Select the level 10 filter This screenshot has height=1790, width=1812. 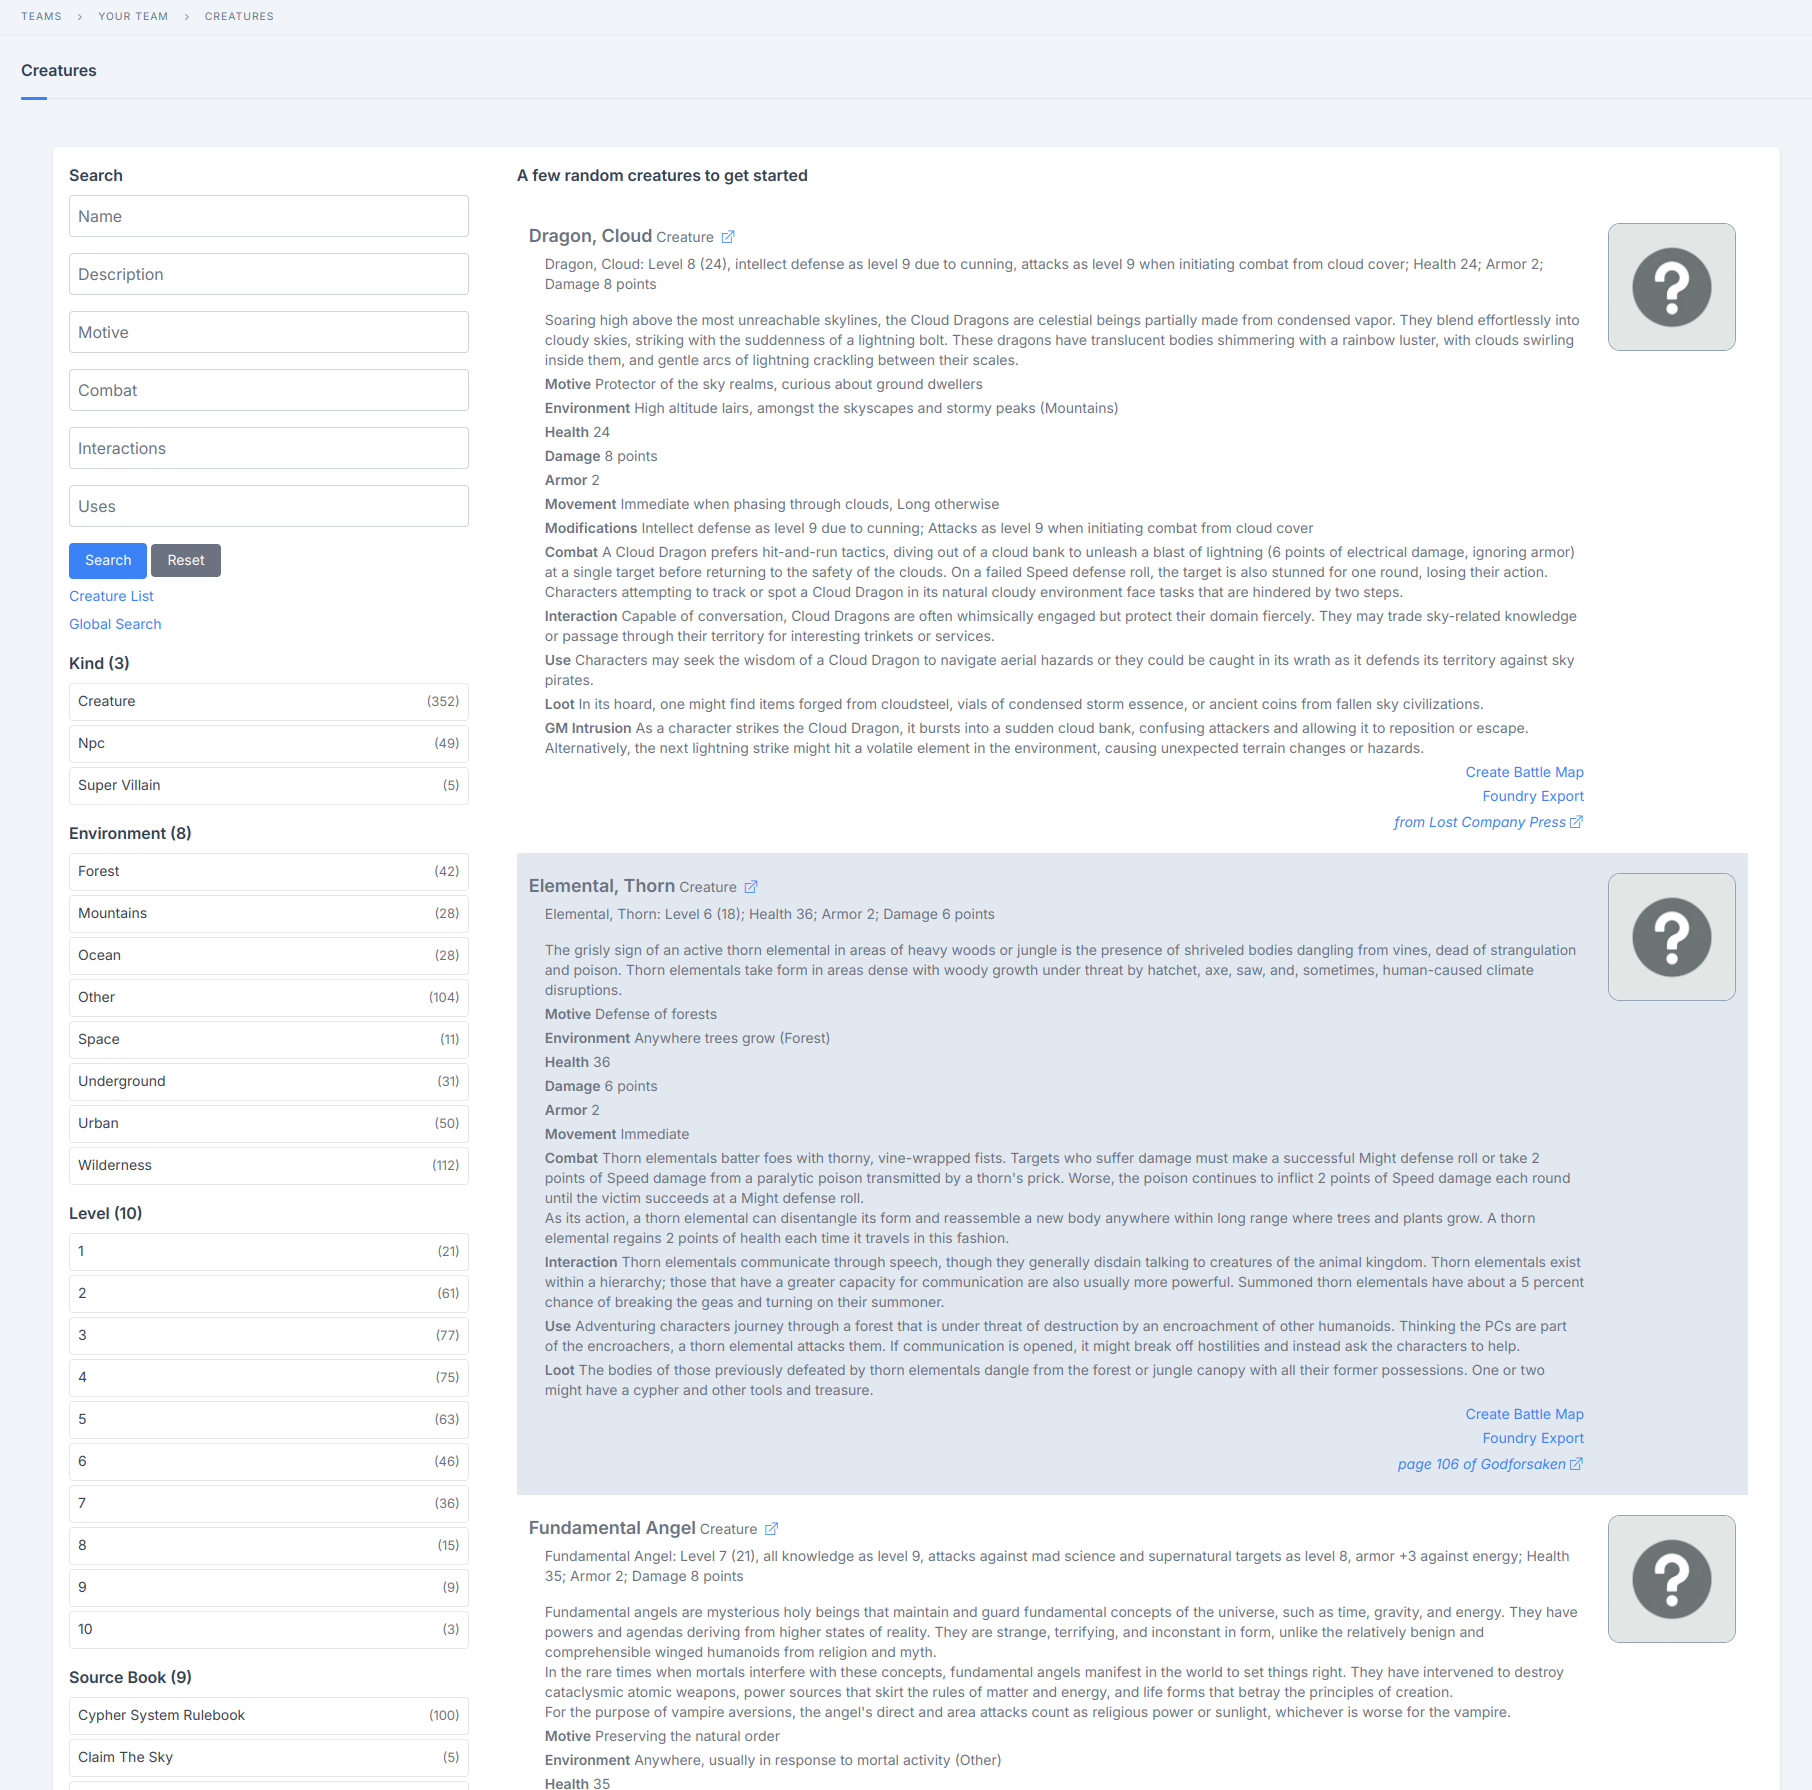pos(268,1630)
